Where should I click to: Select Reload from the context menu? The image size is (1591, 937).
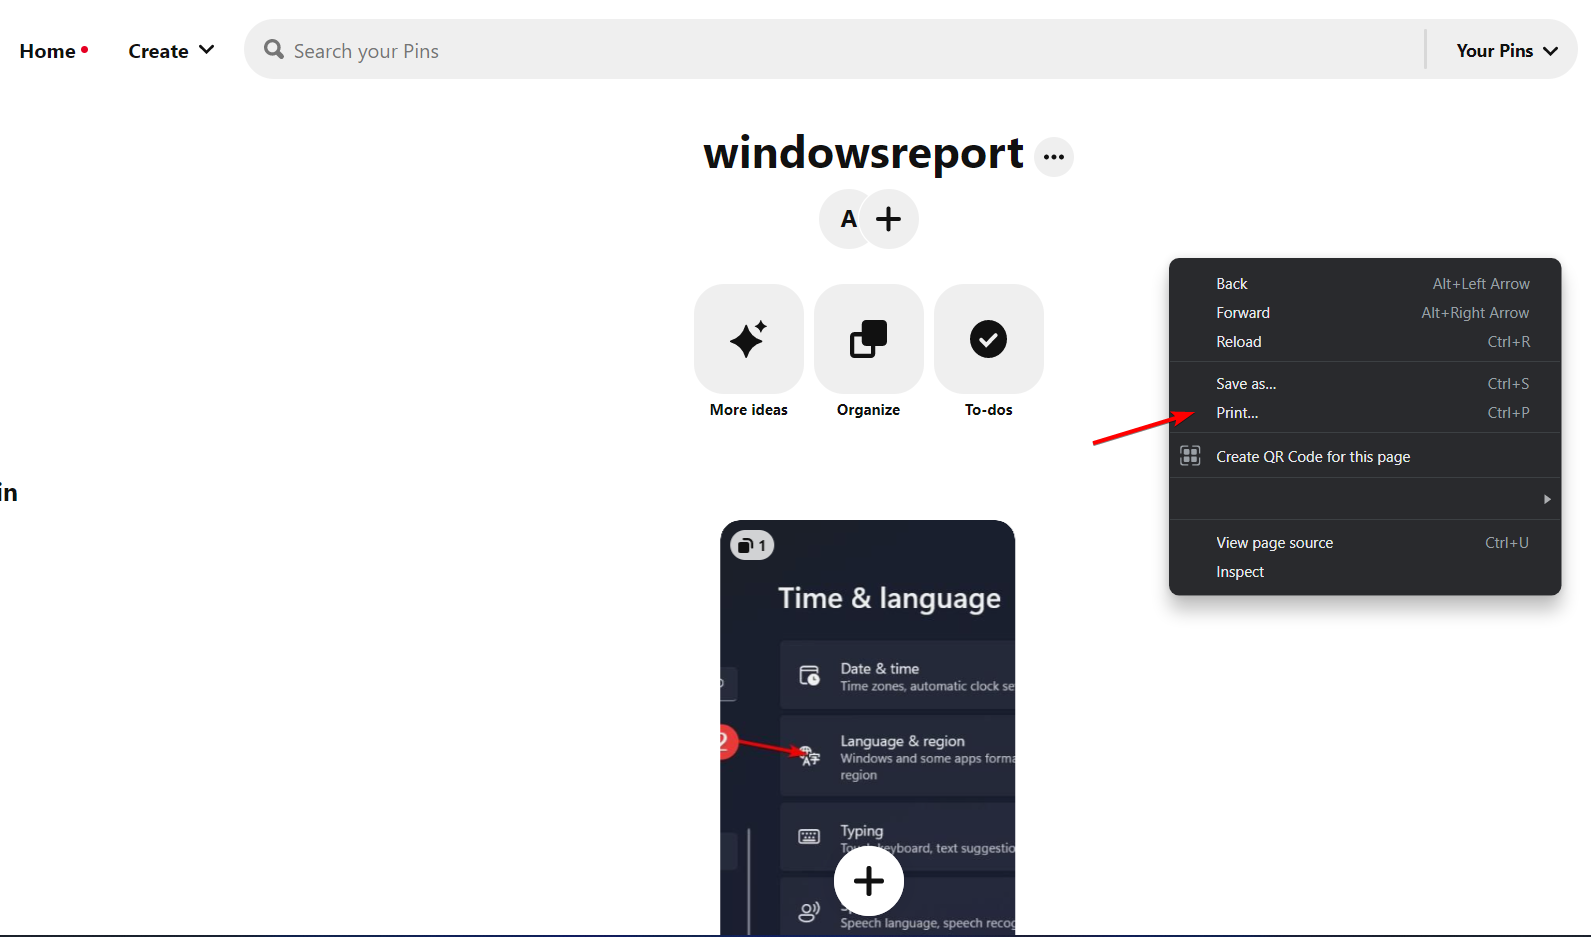point(1365,342)
